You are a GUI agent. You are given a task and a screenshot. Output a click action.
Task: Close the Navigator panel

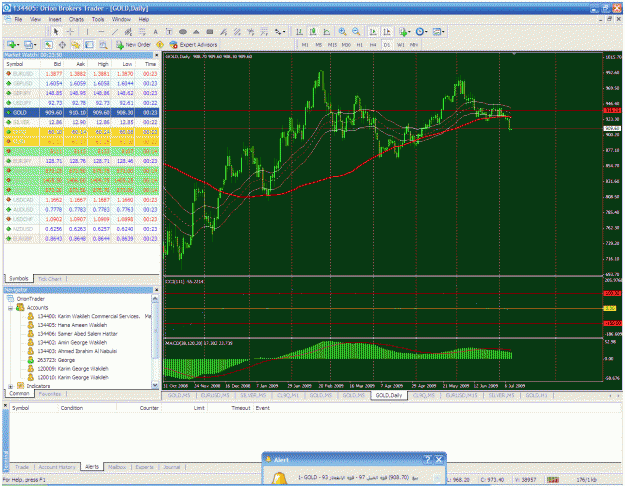pyautogui.click(x=157, y=290)
